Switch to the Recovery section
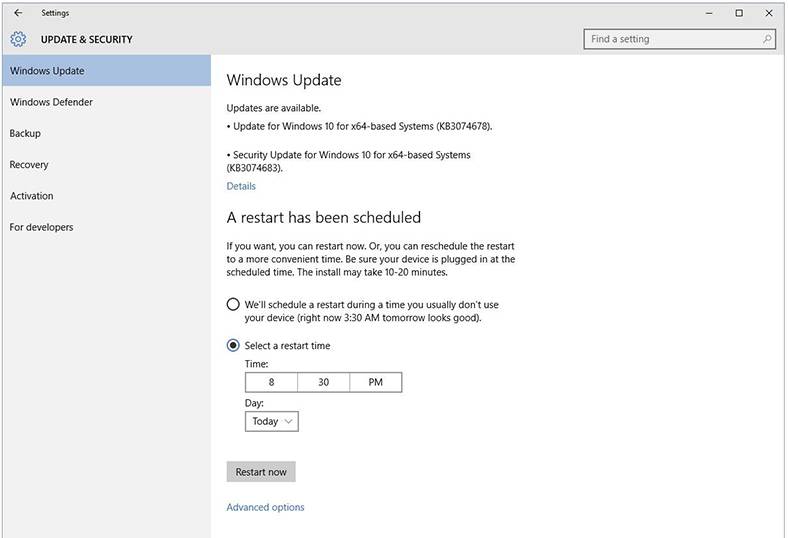The width and height of the screenshot is (788, 538). (107, 164)
